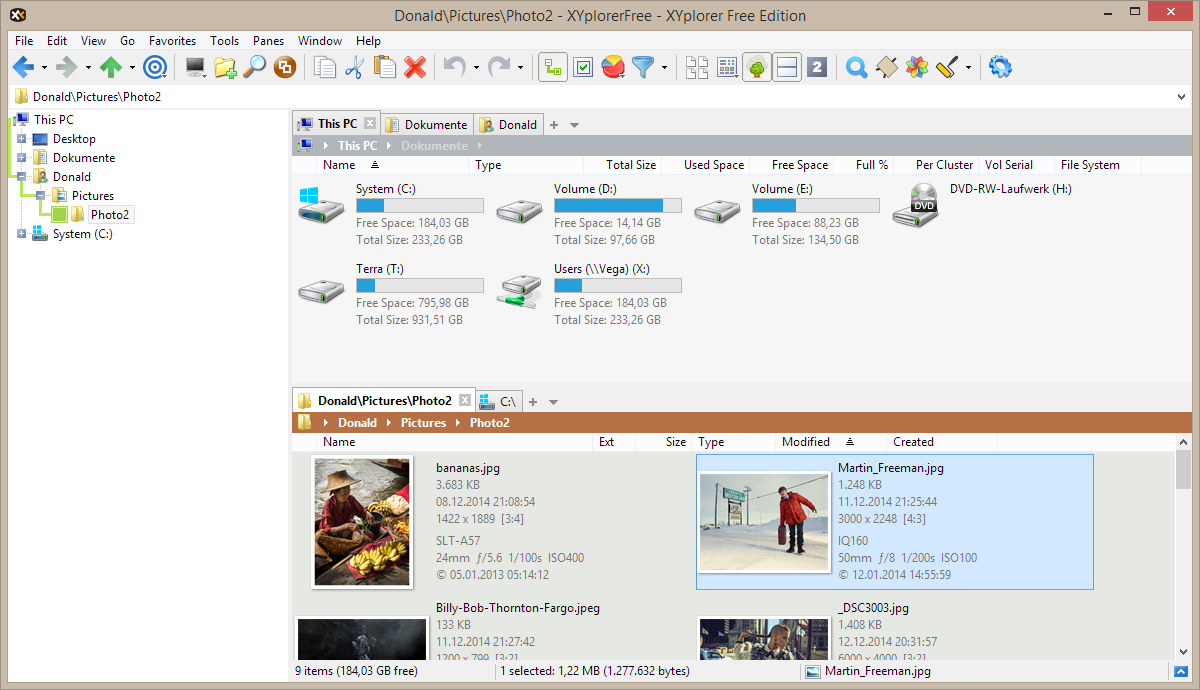Click System (C:) drive usage bar
Image resolution: width=1200 pixels, height=690 pixels.
point(420,206)
